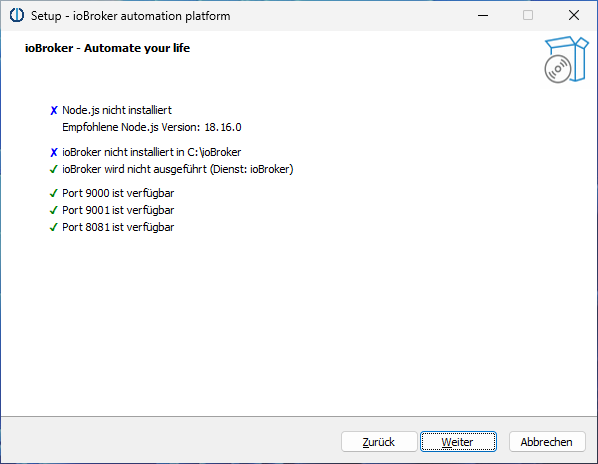The image size is (598, 464).
Task: Click the Port 8081 ist verfügbar text
Action: [118, 227]
